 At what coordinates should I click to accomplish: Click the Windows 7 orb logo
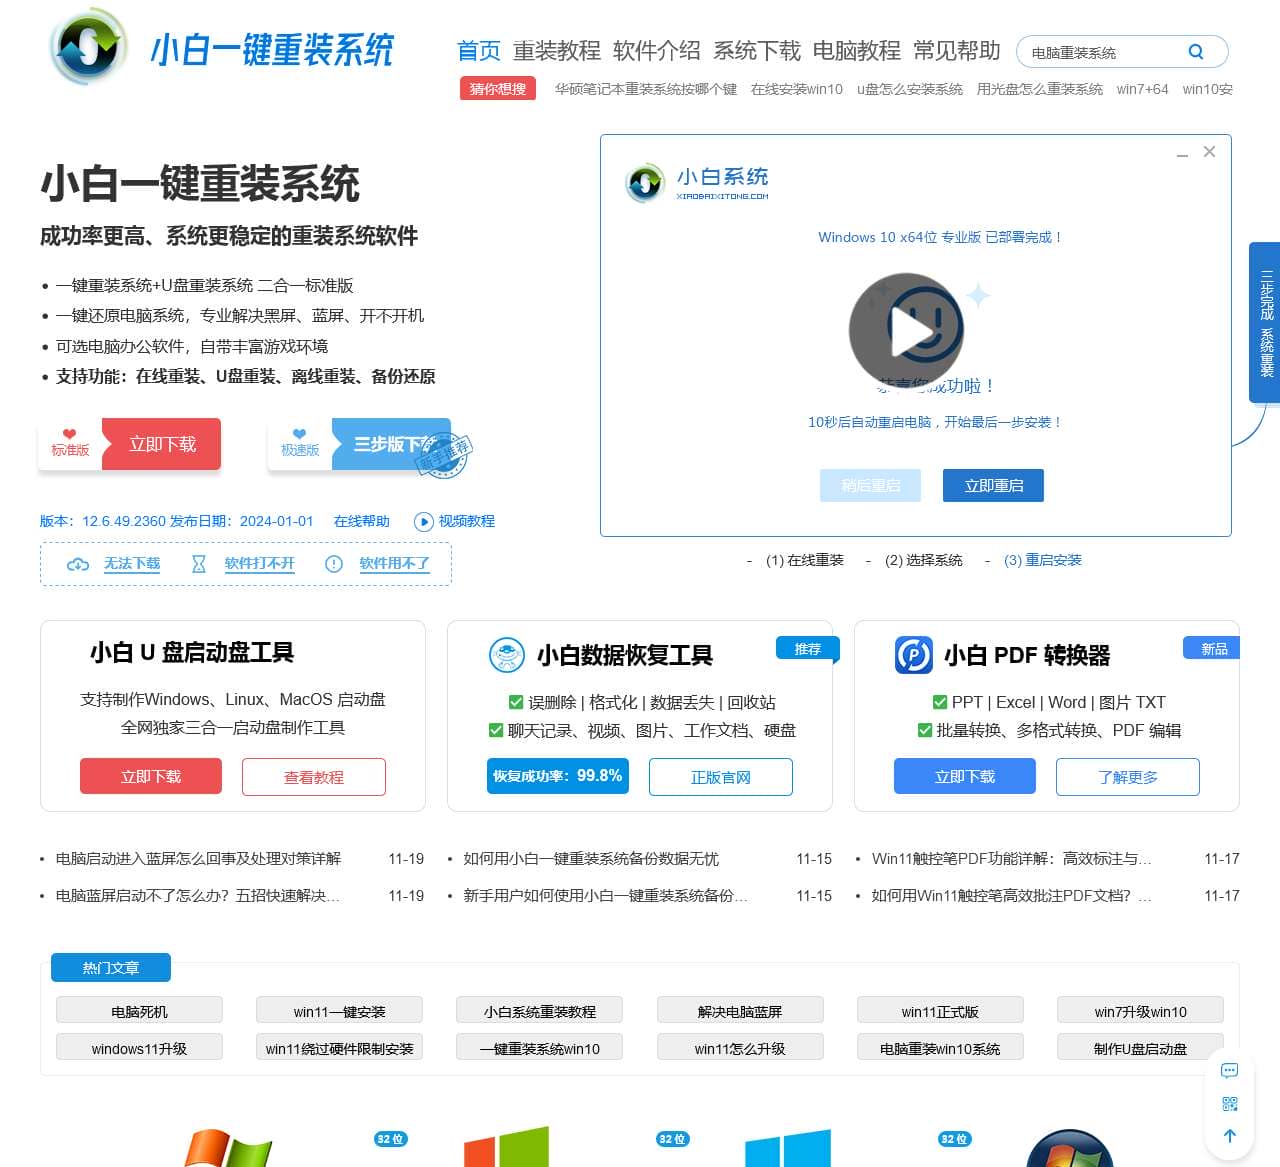[x=1070, y=1148]
